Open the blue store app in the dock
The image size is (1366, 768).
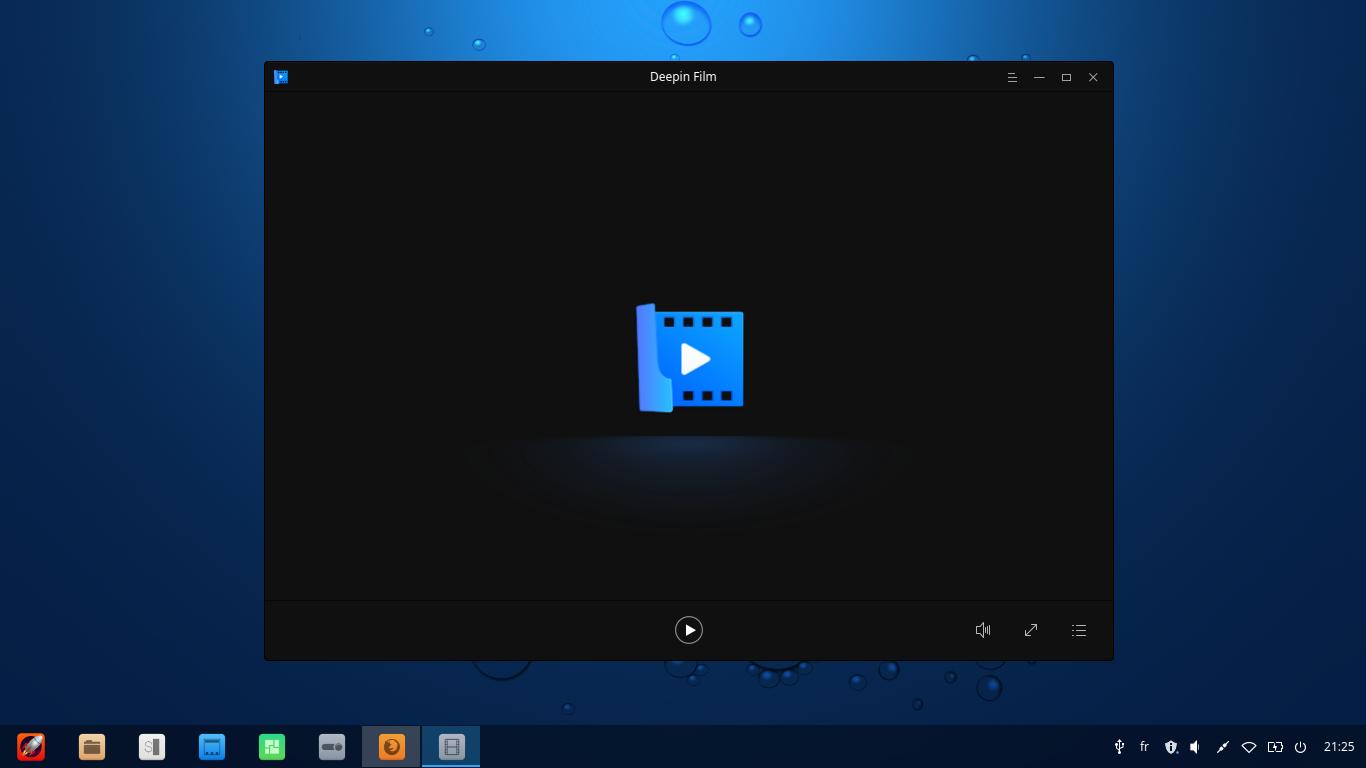click(x=212, y=747)
